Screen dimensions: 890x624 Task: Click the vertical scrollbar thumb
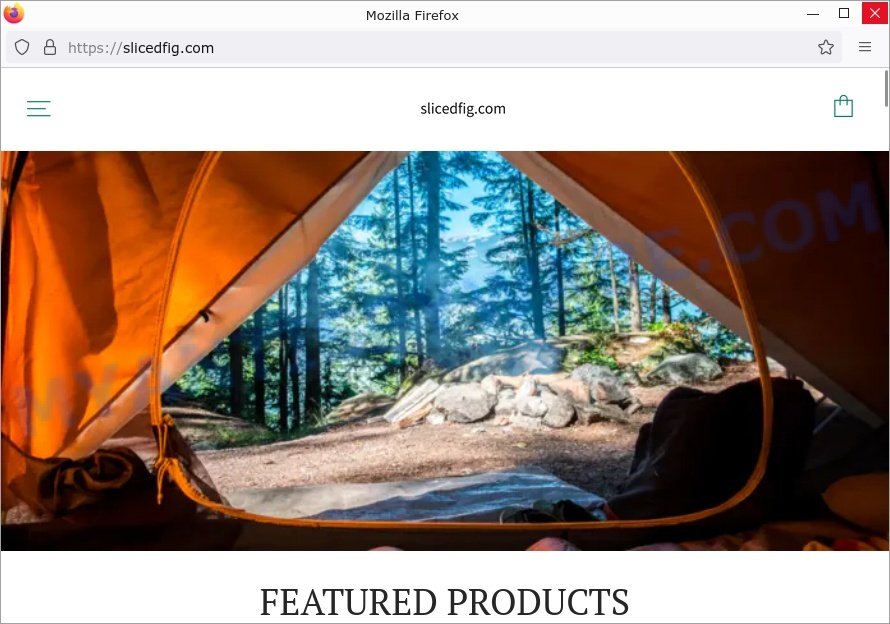click(886, 88)
